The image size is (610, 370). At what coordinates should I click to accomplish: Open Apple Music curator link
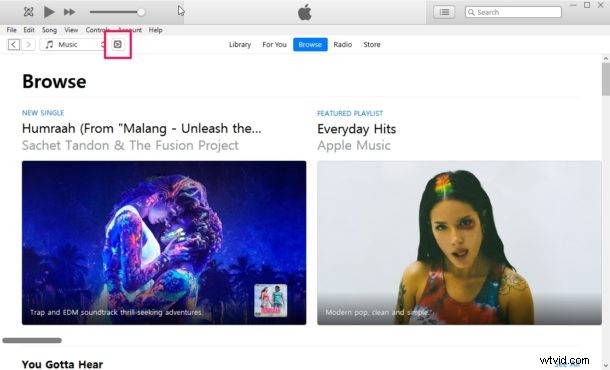354,146
